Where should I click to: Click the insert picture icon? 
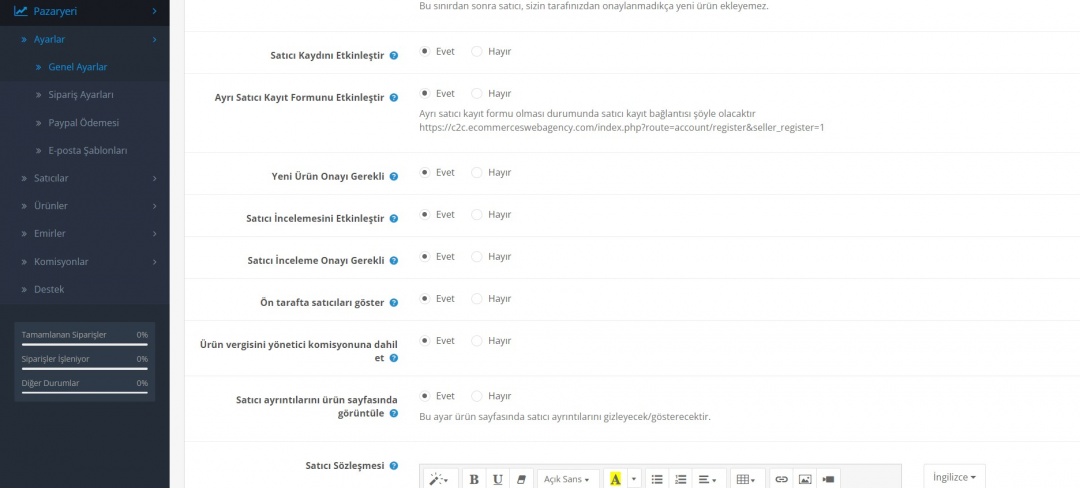(805, 479)
